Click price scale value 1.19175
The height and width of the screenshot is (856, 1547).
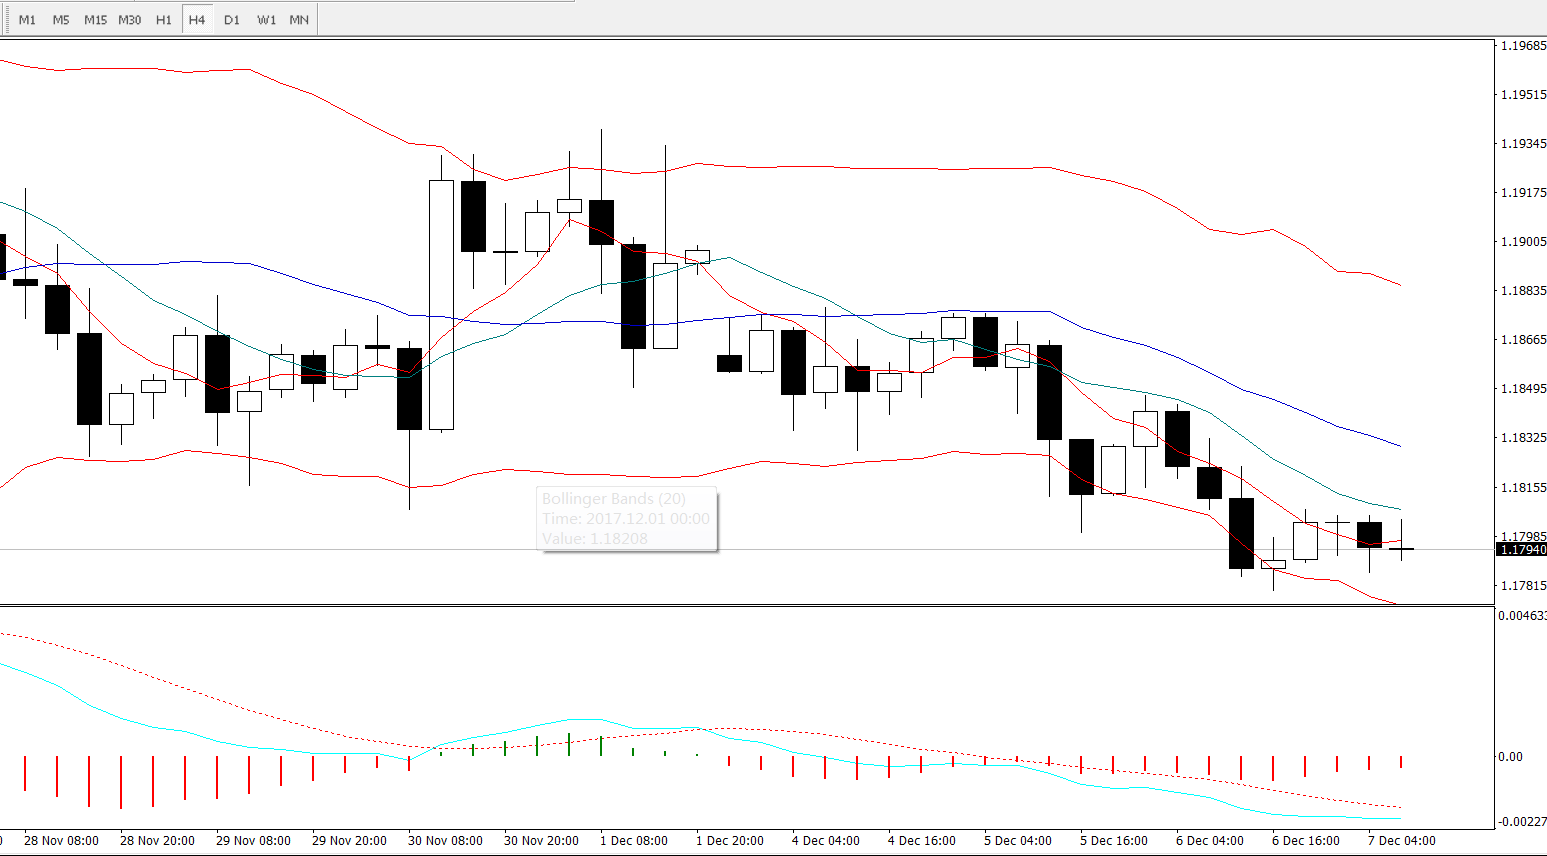[x=1523, y=193]
